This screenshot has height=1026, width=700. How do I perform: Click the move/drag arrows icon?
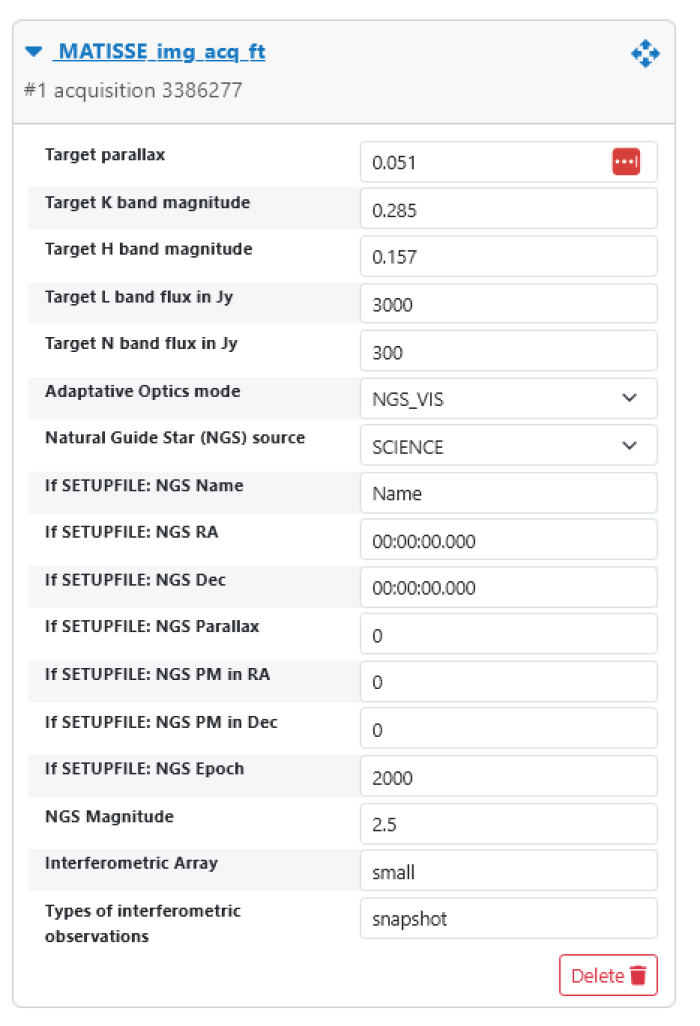(x=645, y=54)
